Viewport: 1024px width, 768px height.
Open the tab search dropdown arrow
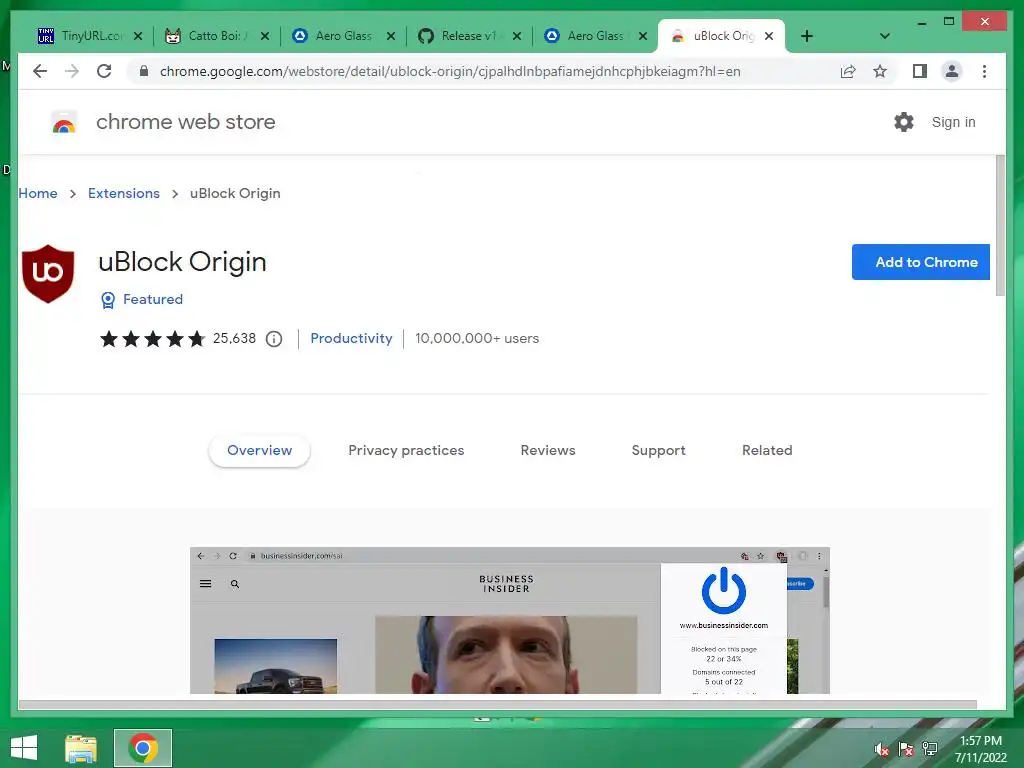(x=885, y=36)
